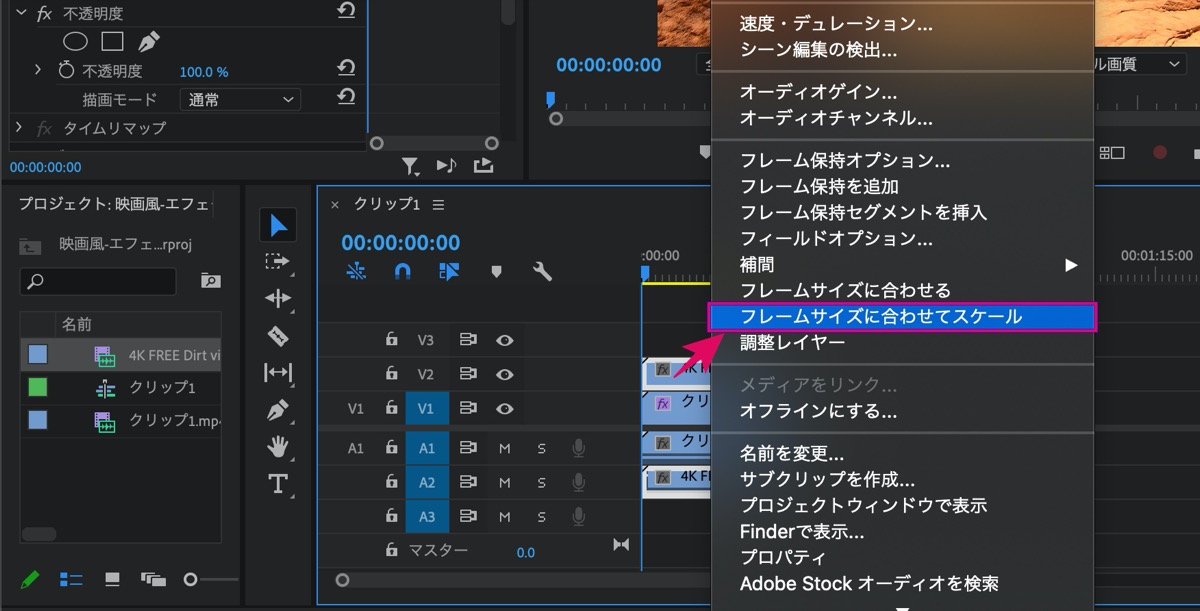Click 100.0 % opacity value

pyautogui.click(x=204, y=72)
